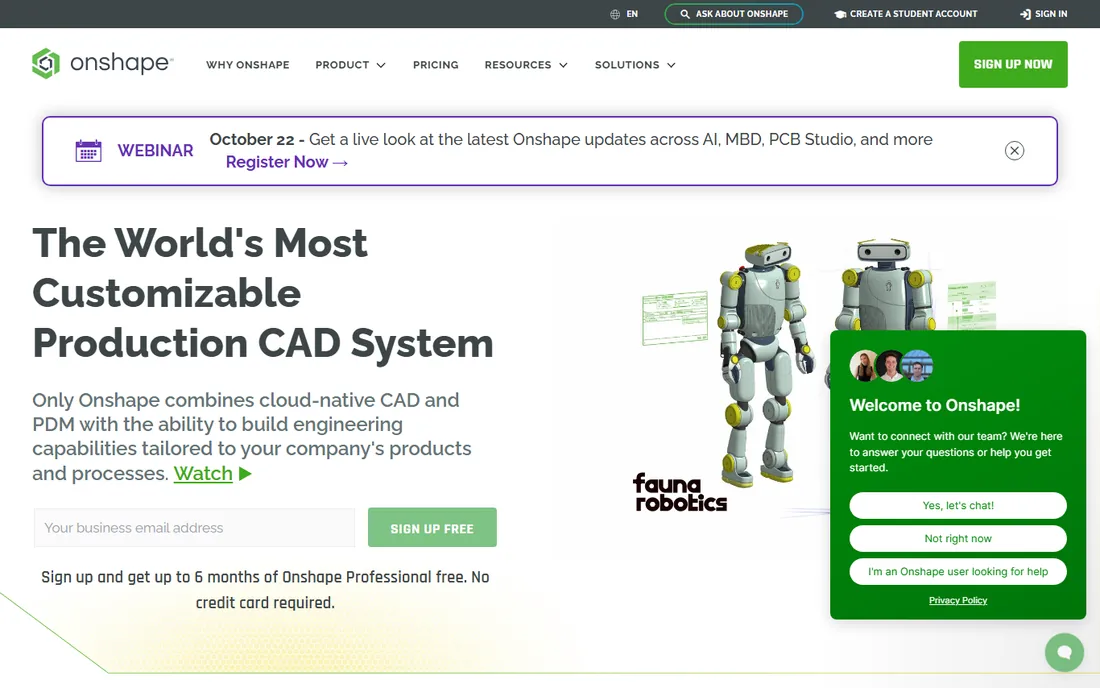This screenshot has width=1100, height=688.
Task: Dismiss the webinar banner
Action: coord(1014,151)
